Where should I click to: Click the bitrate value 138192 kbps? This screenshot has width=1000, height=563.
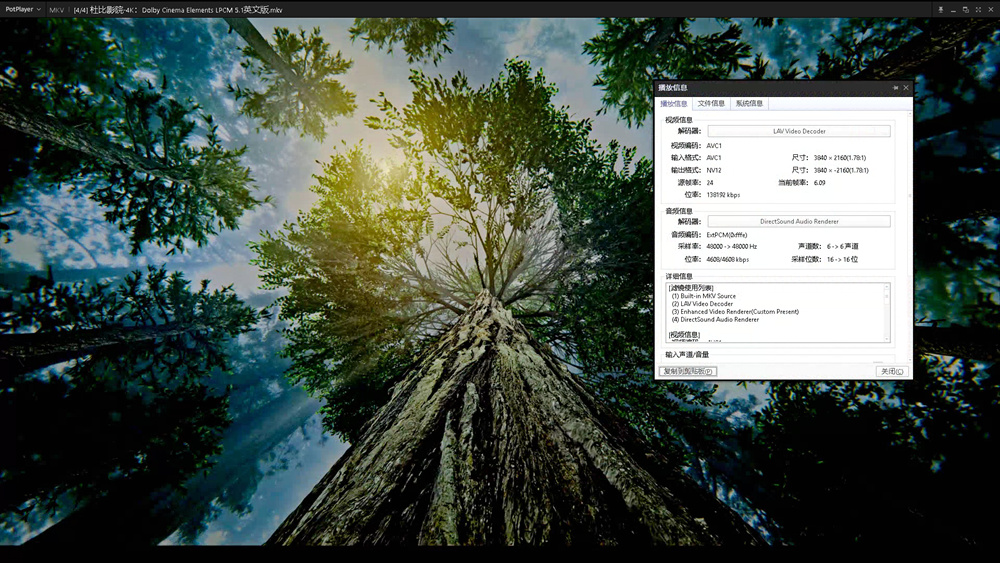723,195
